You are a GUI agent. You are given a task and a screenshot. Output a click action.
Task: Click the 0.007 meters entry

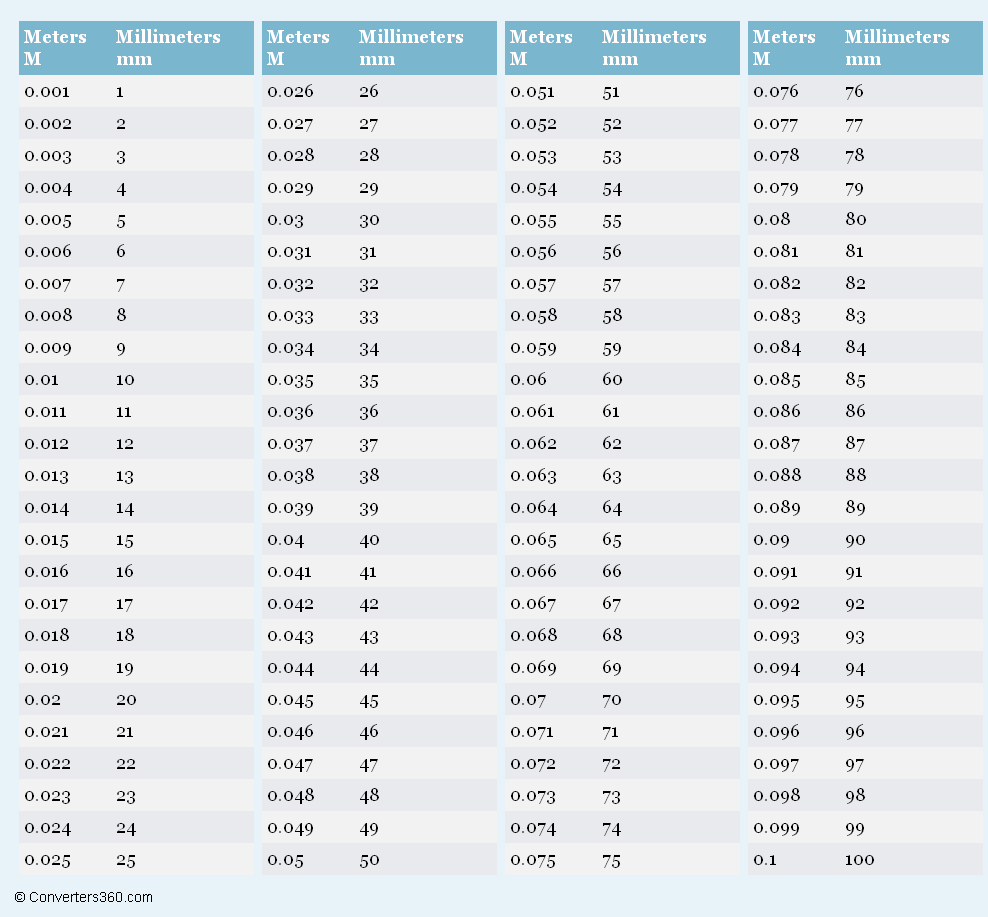tap(47, 284)
